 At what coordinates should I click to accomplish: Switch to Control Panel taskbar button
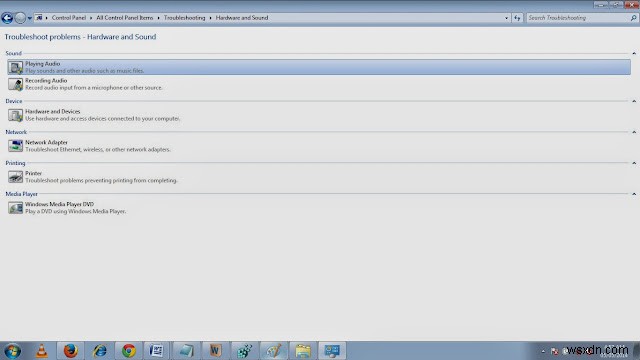(332, 351)
